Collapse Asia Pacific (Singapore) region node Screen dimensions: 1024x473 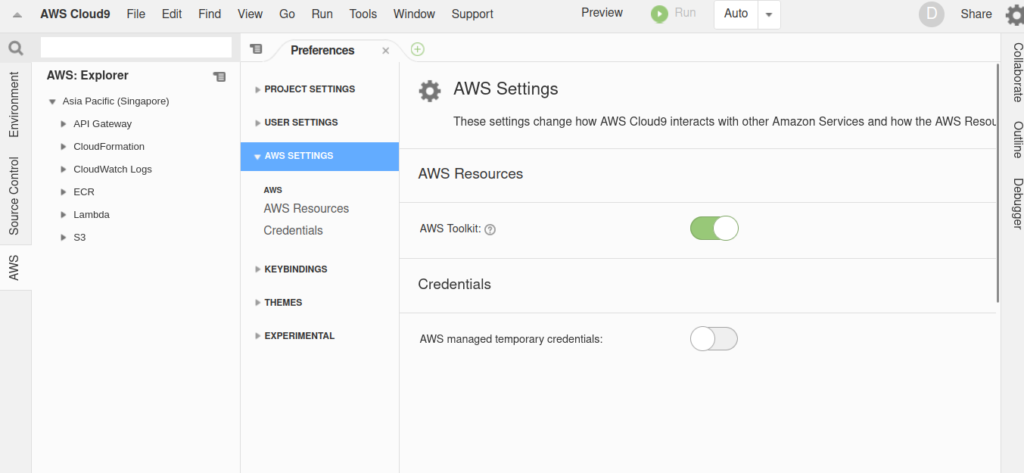coord(52,102)
